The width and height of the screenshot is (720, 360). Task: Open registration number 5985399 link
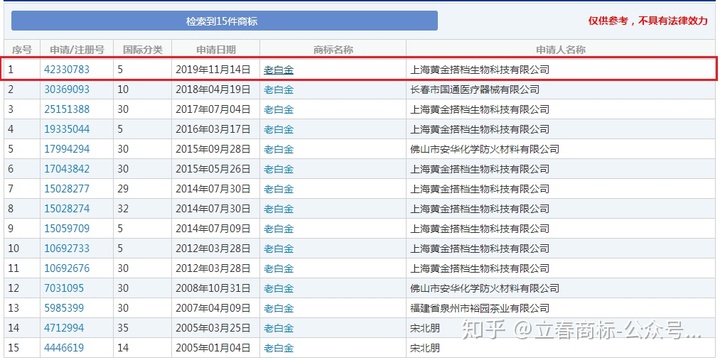(64, 308)
